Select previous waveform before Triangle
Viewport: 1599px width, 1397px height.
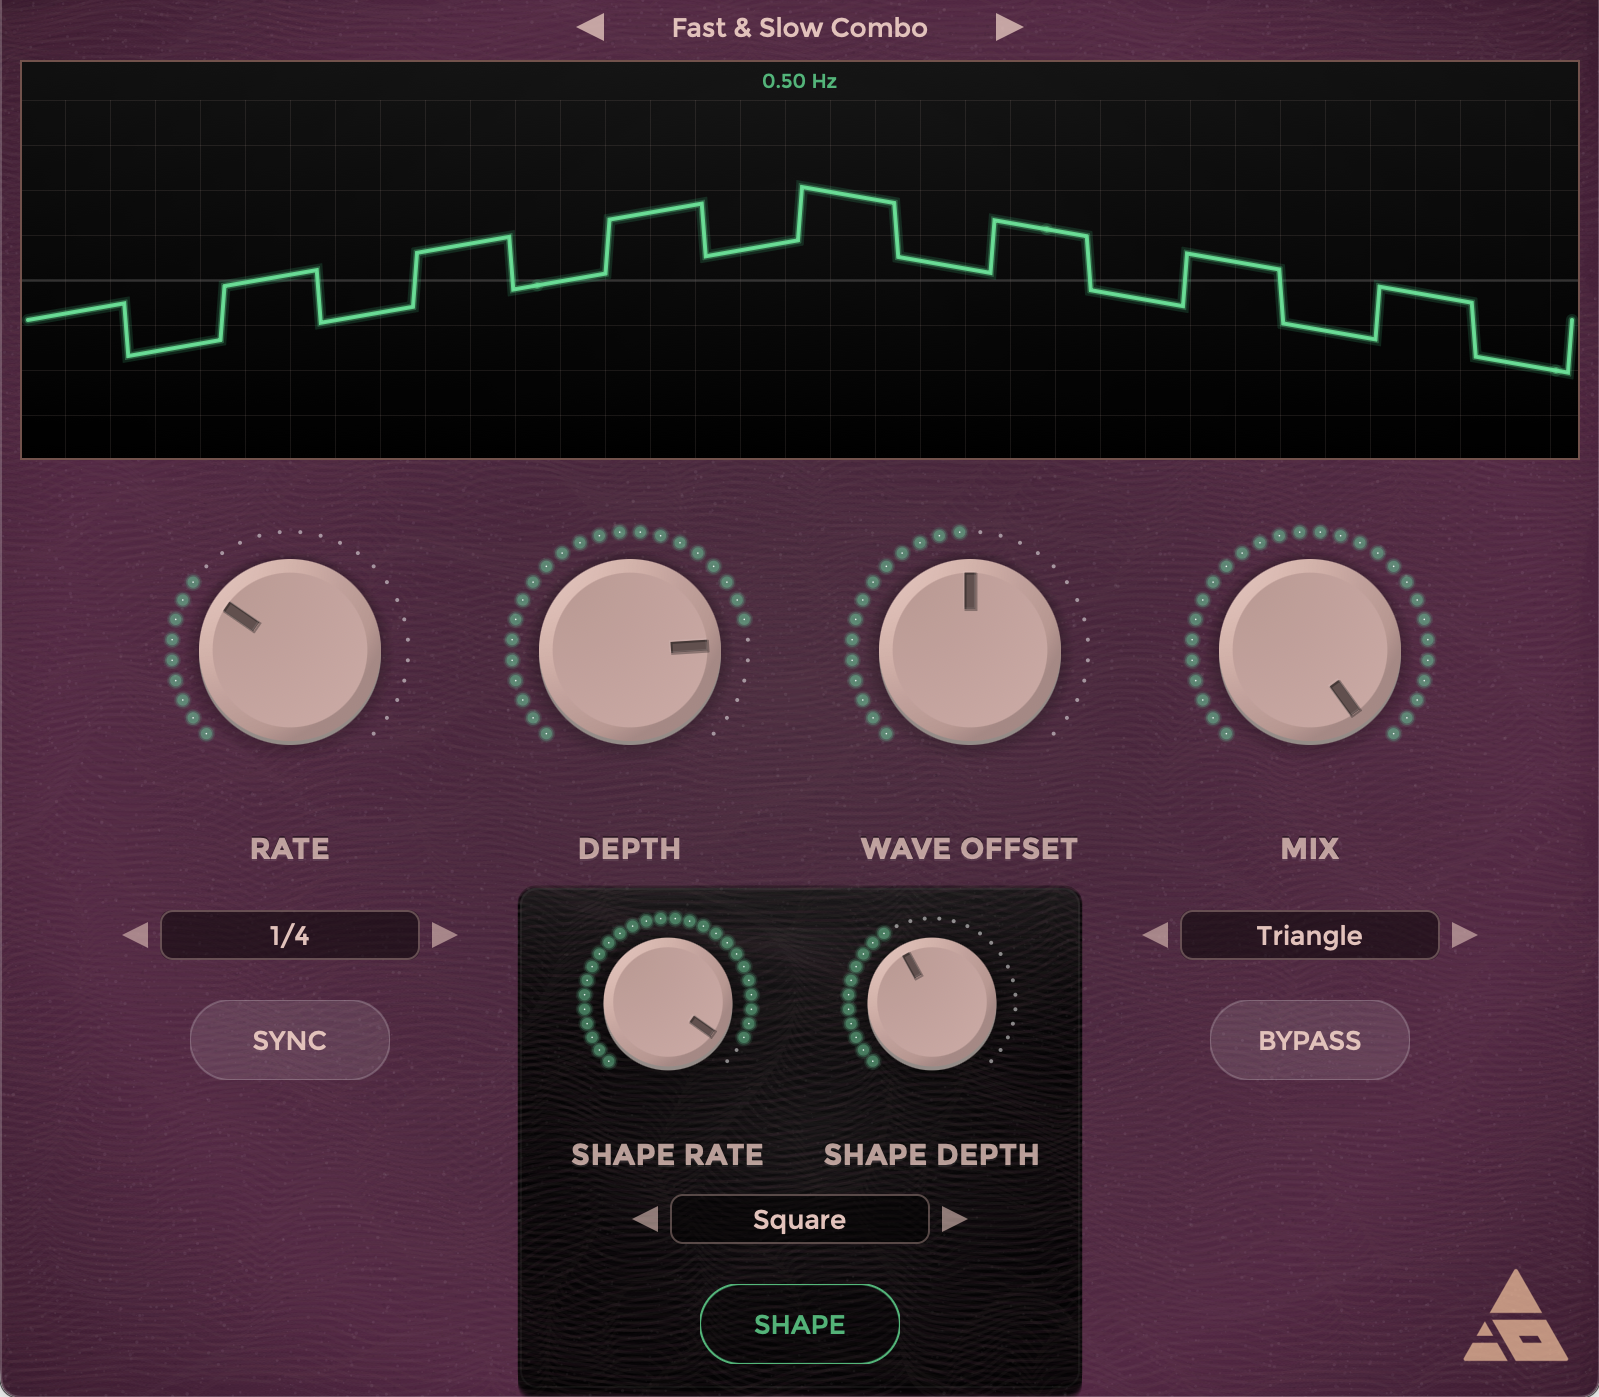coord(1156,935)
